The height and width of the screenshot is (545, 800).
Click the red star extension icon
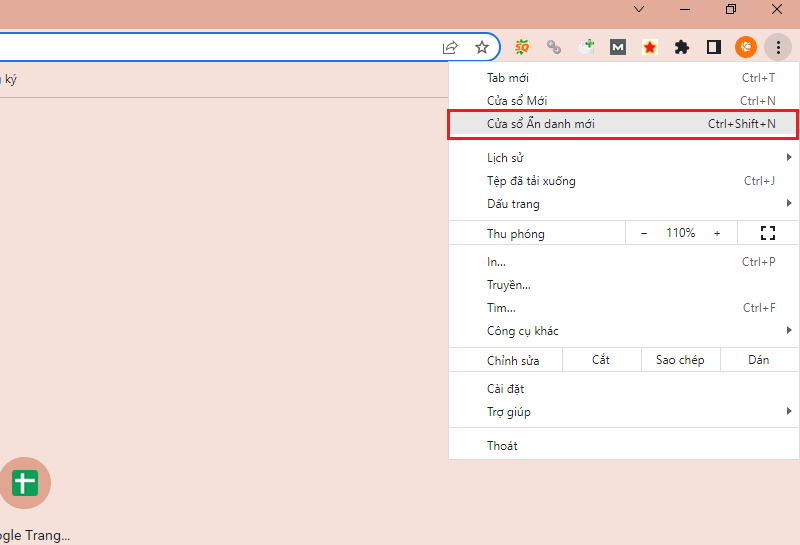650,47
